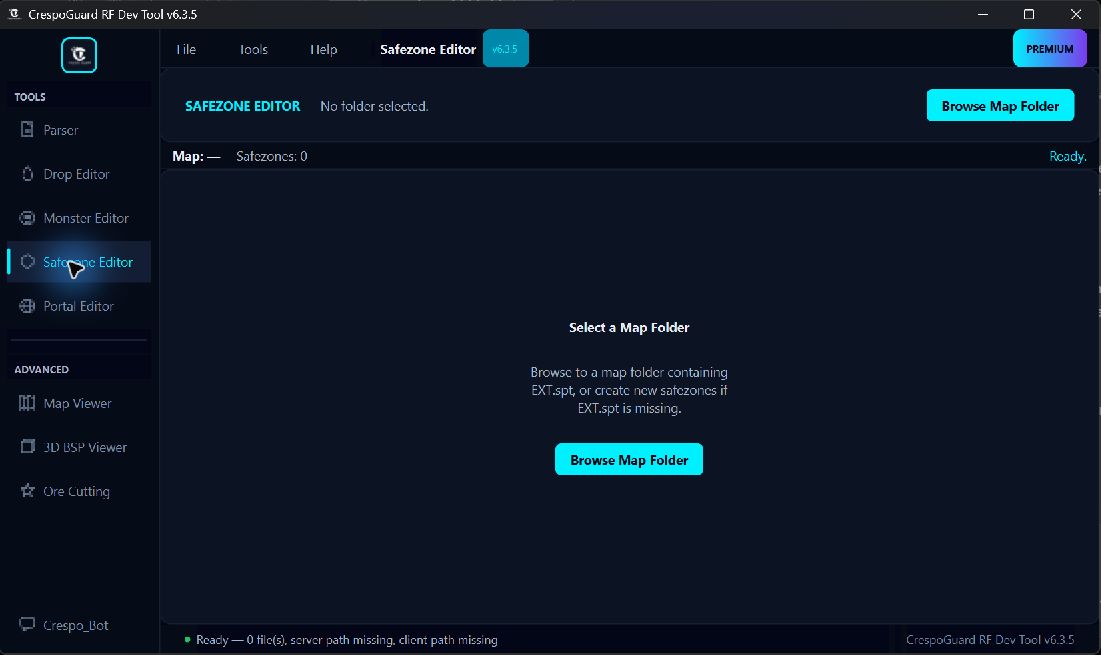
Task: Select the Drop Editor icon
Action: point(27,174)
